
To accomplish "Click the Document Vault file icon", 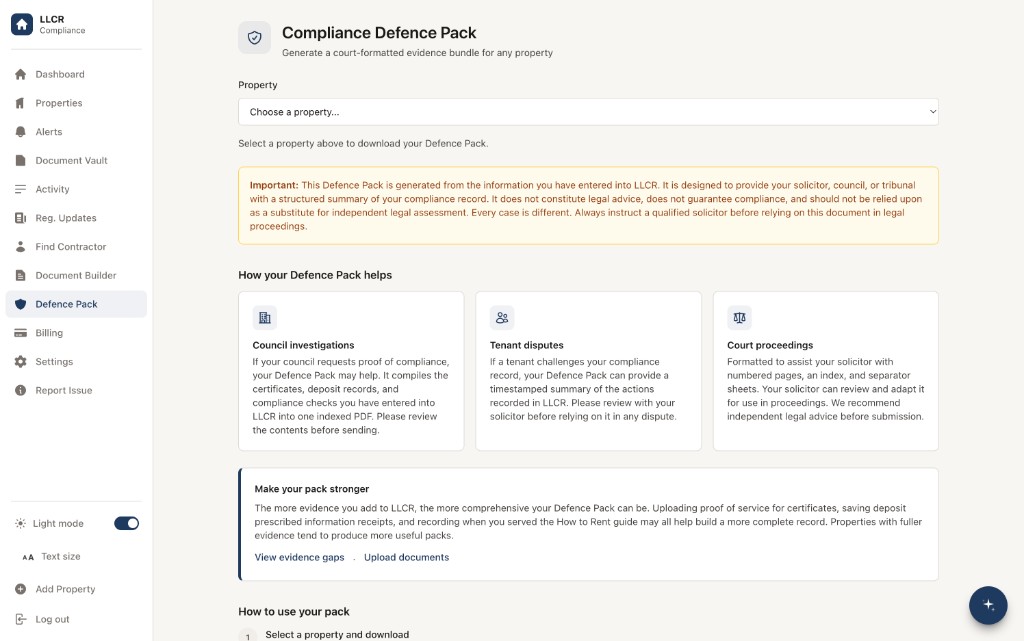I will (x=20, y=161).
